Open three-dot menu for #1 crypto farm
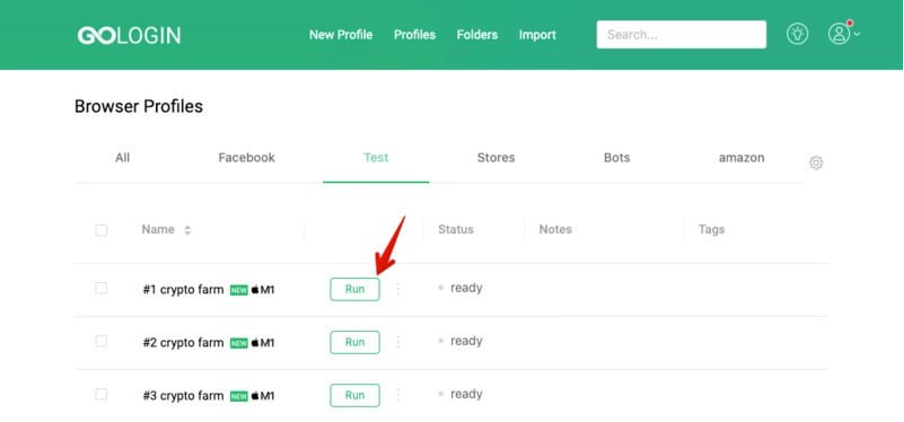The image size is (904, 422). tap(398, 289)
